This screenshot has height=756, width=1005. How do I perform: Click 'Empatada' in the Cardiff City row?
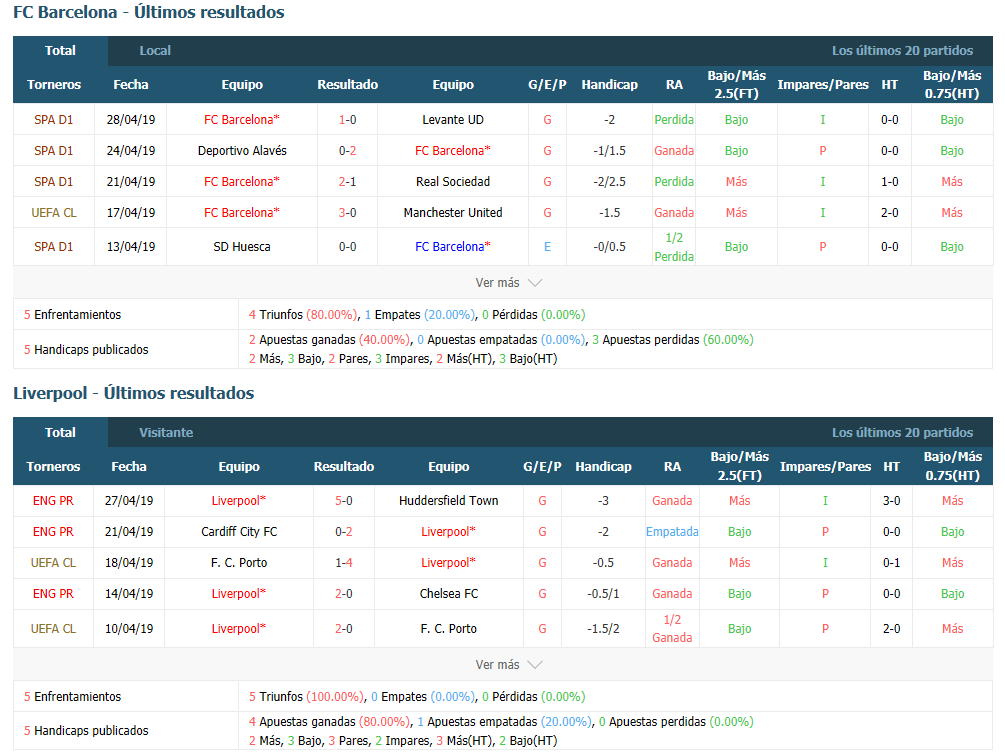click(x=672, y=532)
